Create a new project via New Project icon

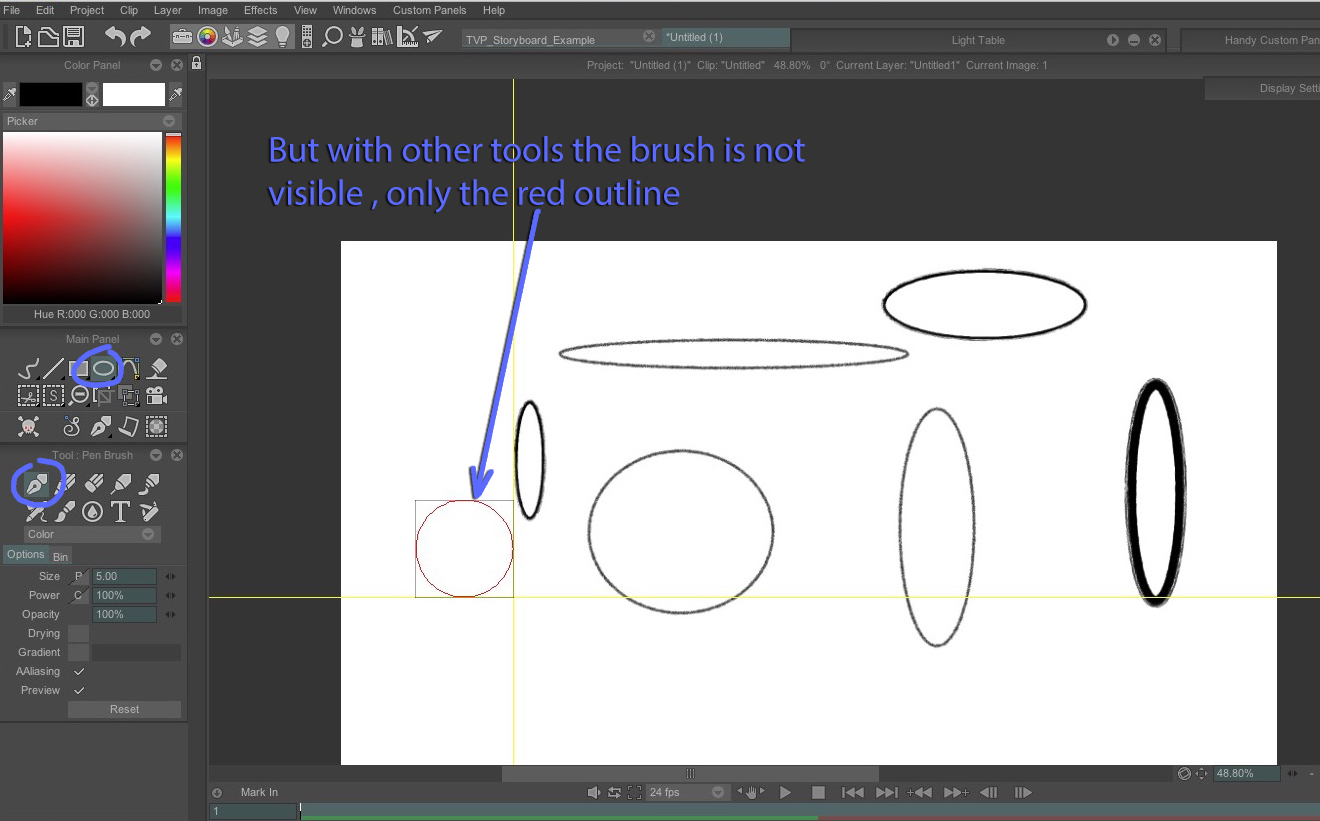pyautogui.click(x=23, y=37)
